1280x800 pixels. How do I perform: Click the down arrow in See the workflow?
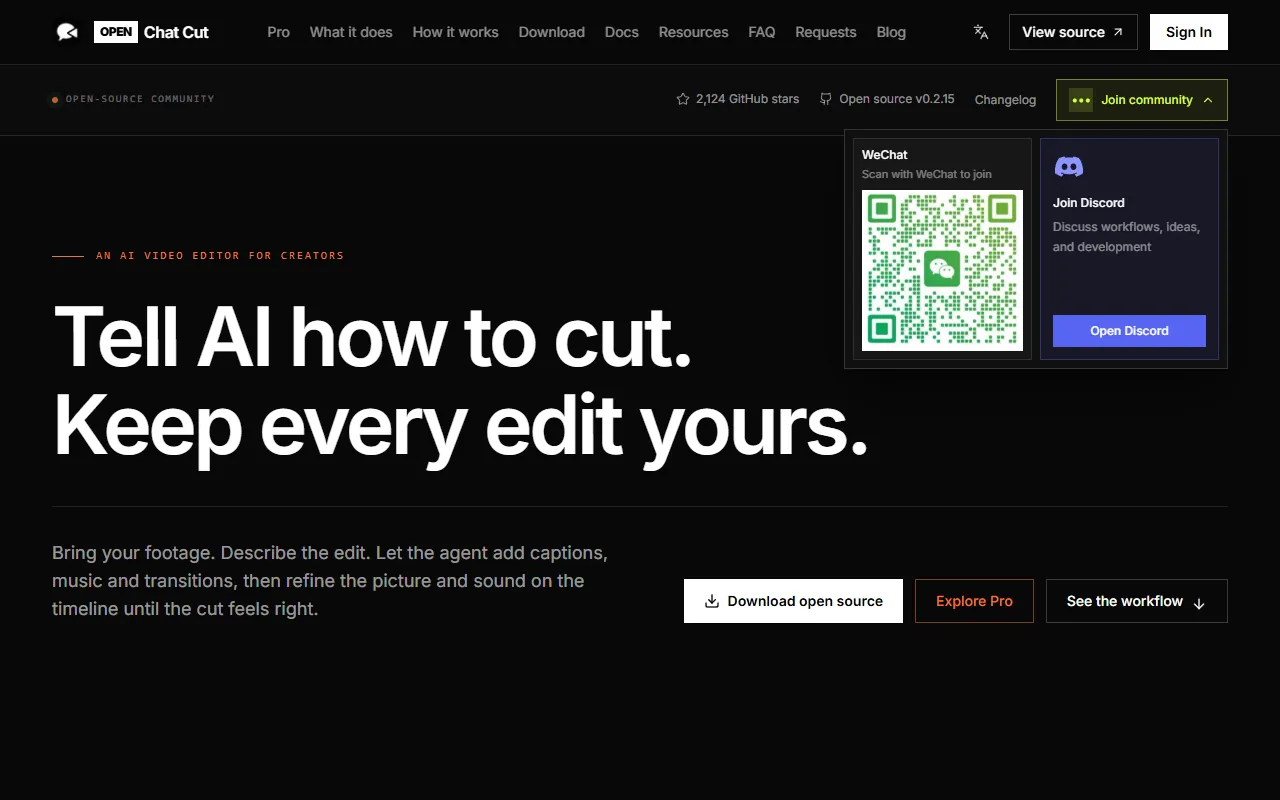[x=1199, y=603]
